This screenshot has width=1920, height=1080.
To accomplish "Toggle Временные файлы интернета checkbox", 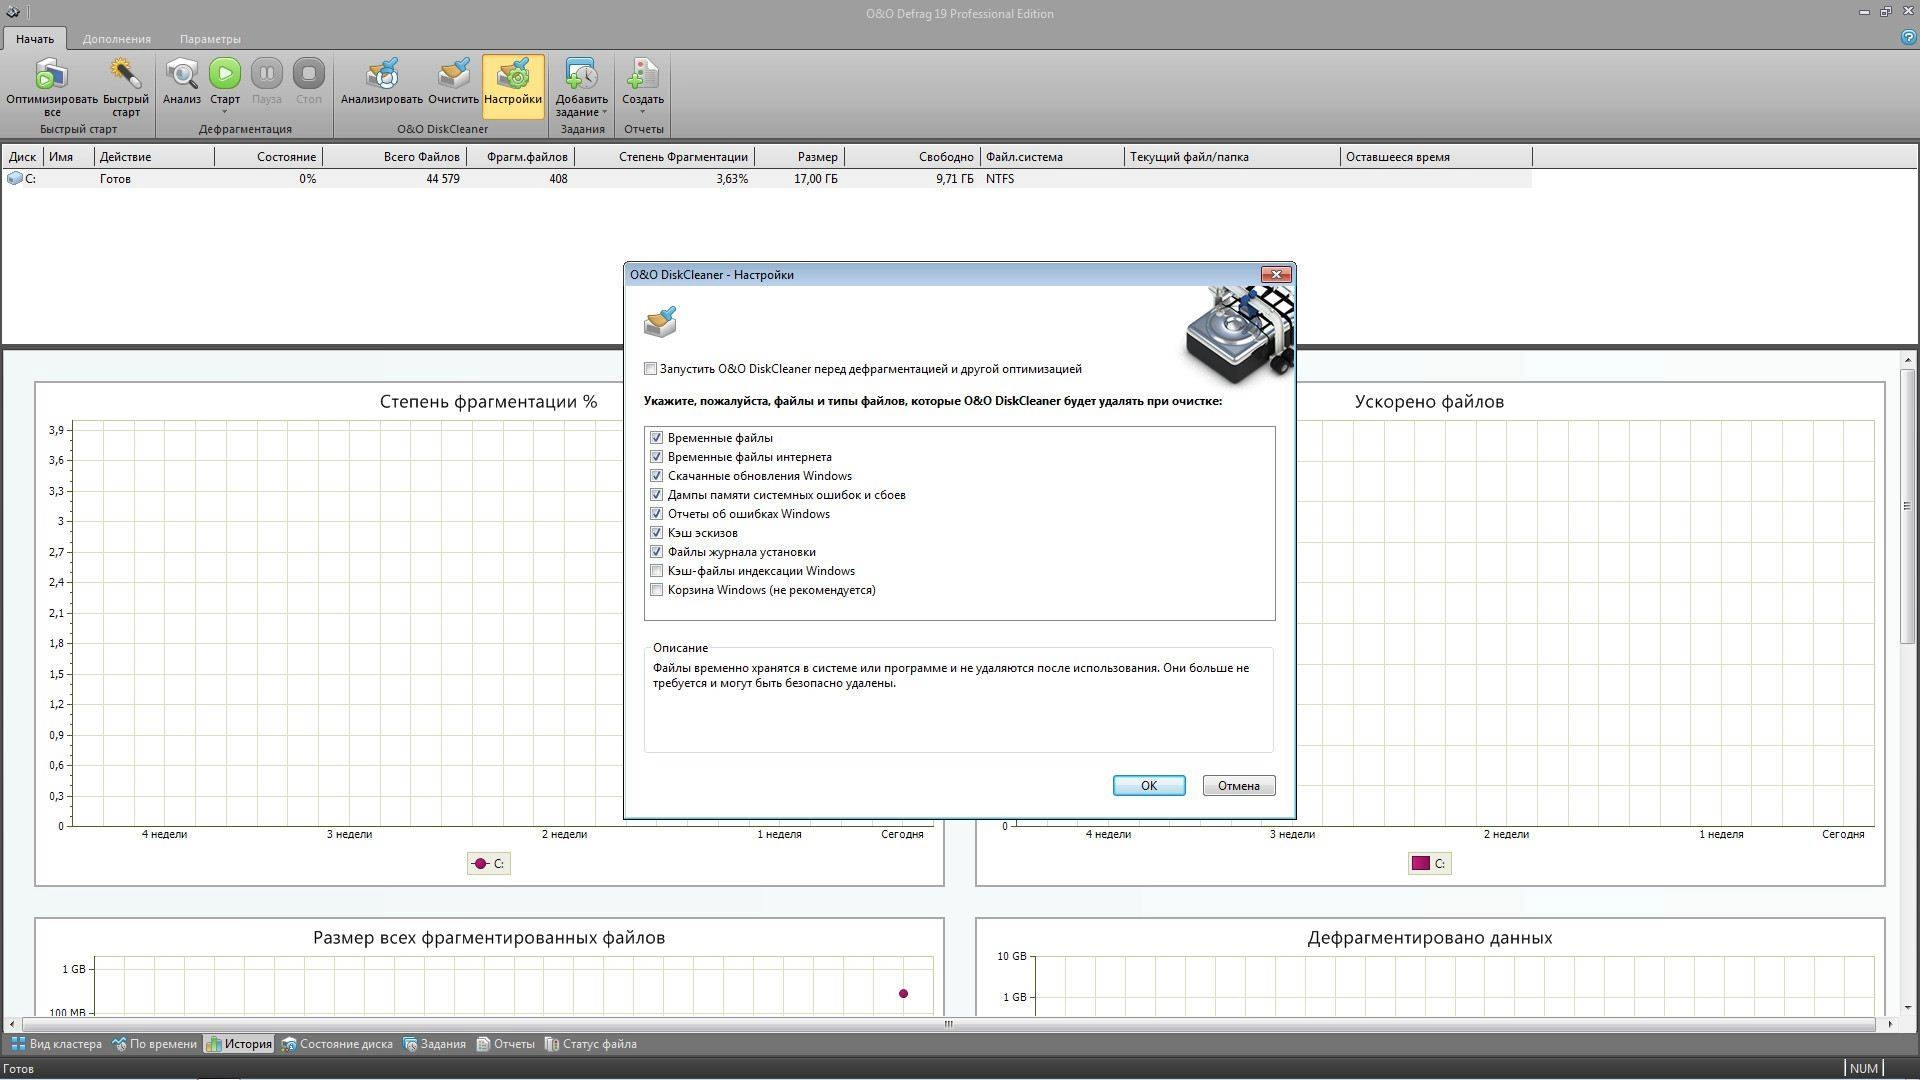I will point(657,457).
